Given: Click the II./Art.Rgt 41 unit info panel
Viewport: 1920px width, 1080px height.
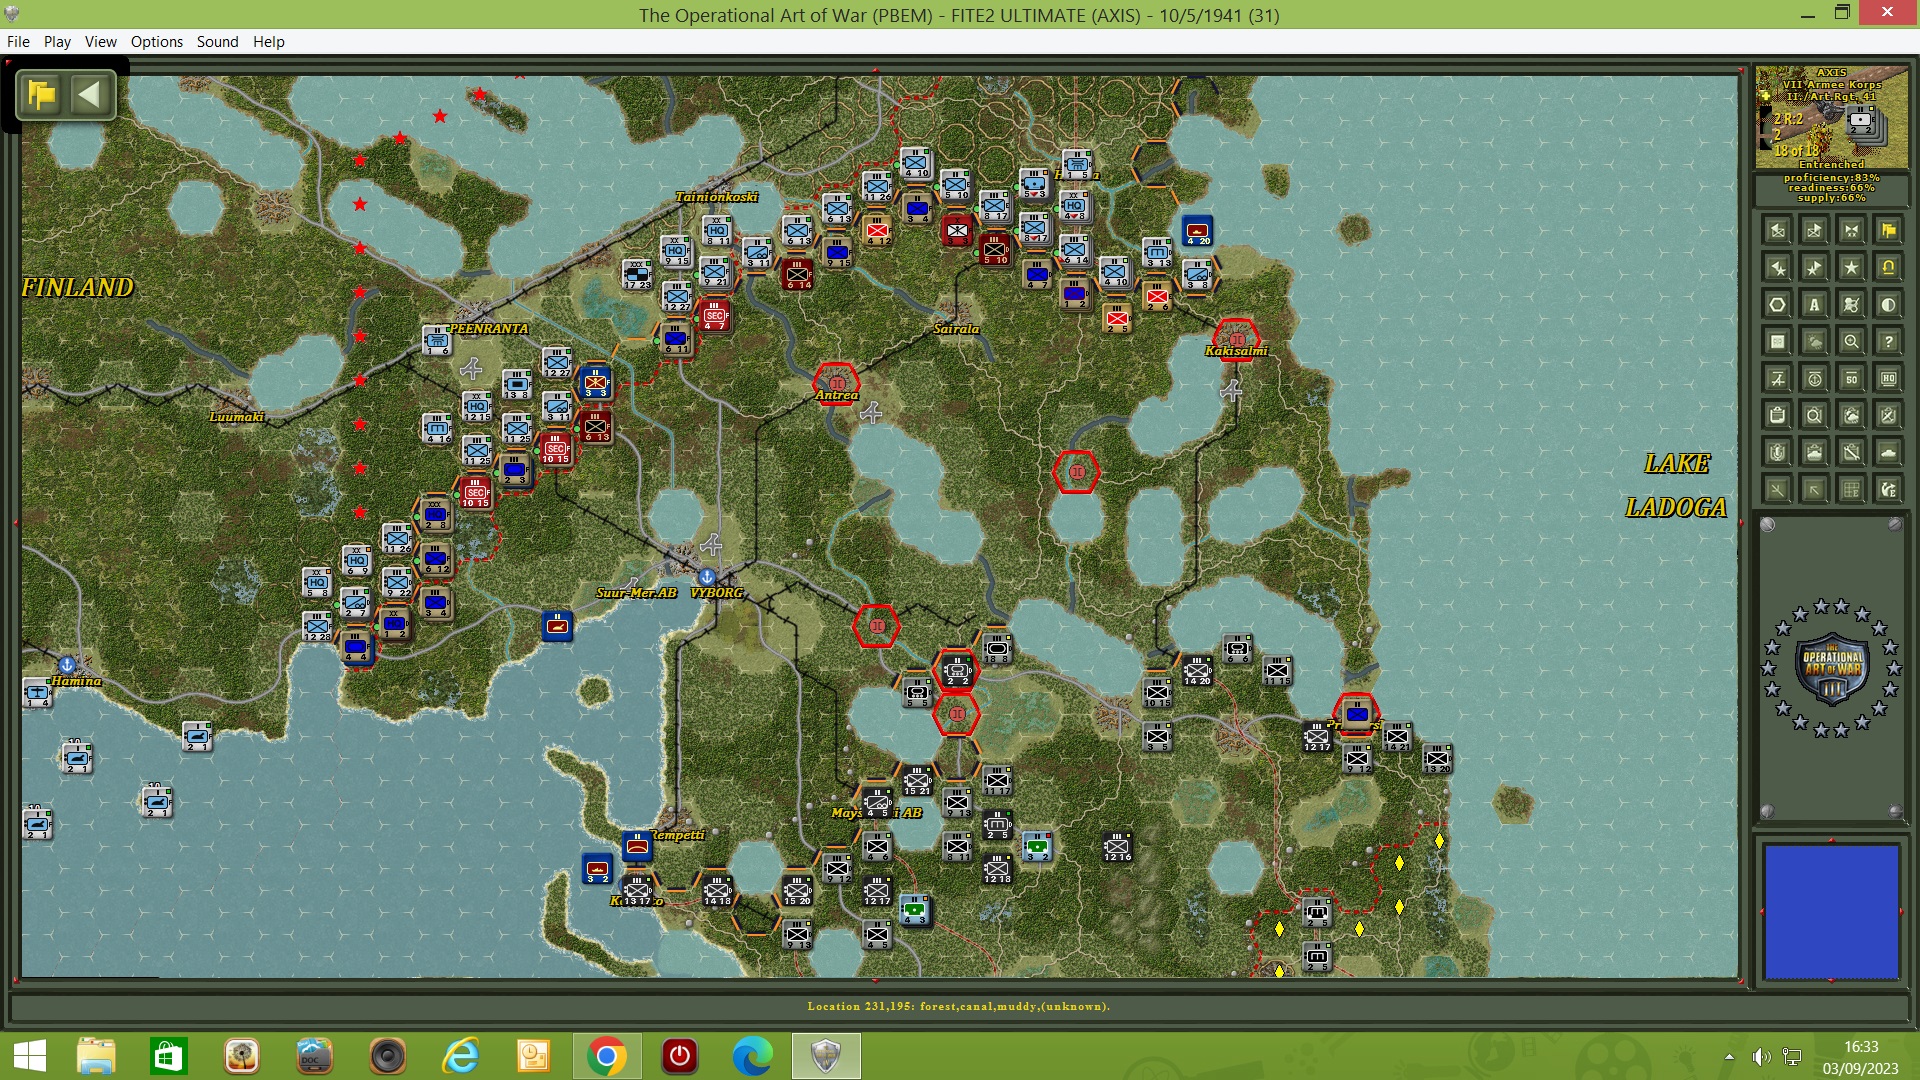Looking at the screenshot, I should 1832,117.
